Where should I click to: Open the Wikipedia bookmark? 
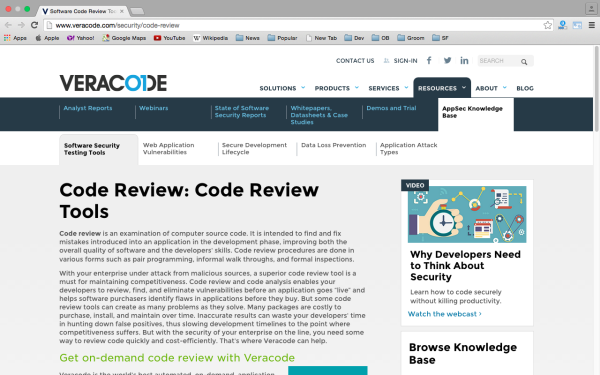point(210,38)
